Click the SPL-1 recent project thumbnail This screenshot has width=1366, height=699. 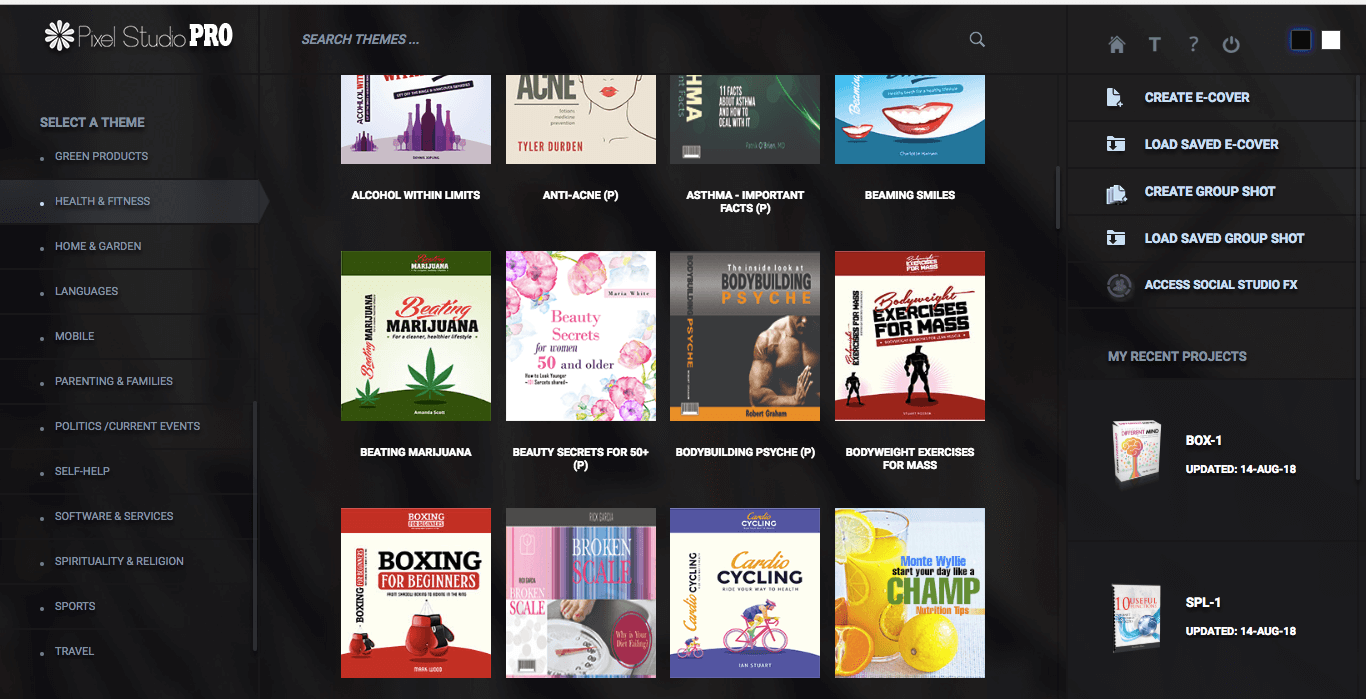1137,617
